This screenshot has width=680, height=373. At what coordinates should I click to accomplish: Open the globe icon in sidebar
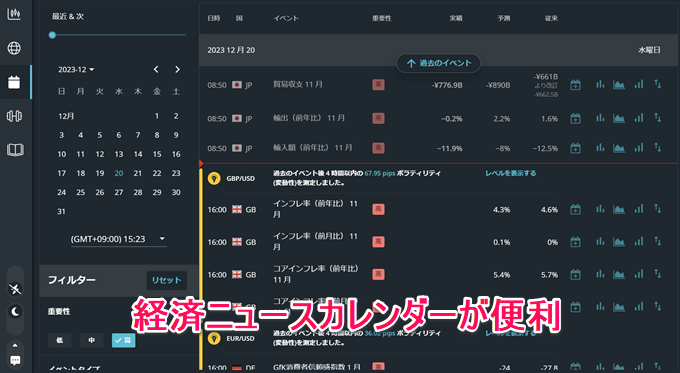click(x=14, y=48)
